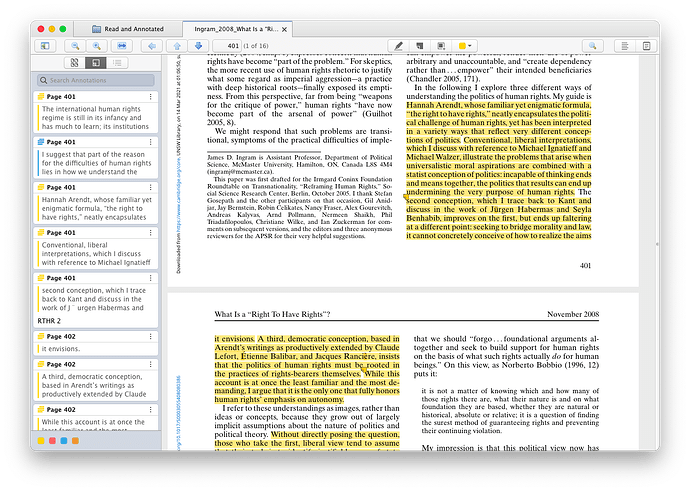Select the note annotation tool
Image resolution: width=690 pixels, height=490 pixels.
pos(420,46)
